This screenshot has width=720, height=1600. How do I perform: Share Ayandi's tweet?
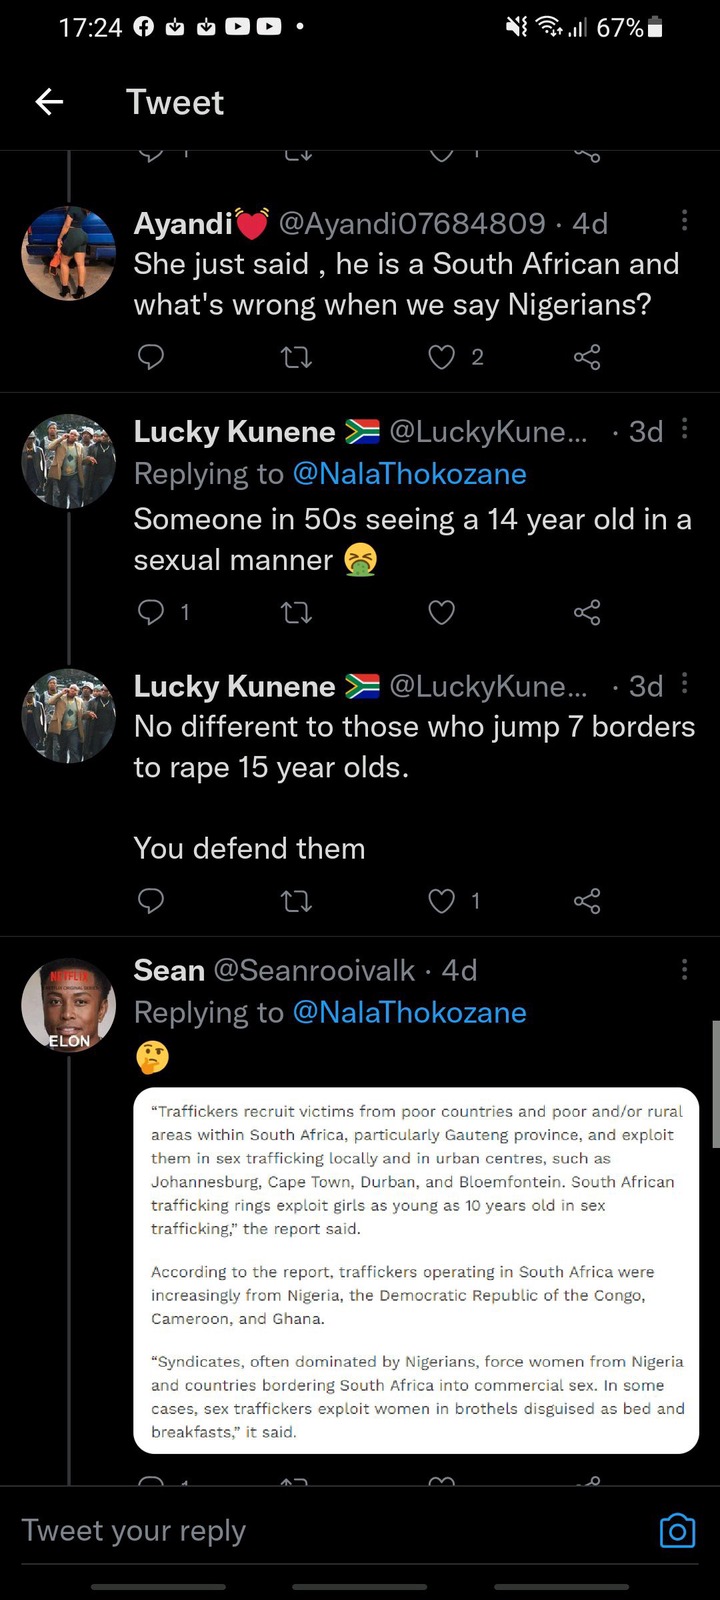(587, 357)
